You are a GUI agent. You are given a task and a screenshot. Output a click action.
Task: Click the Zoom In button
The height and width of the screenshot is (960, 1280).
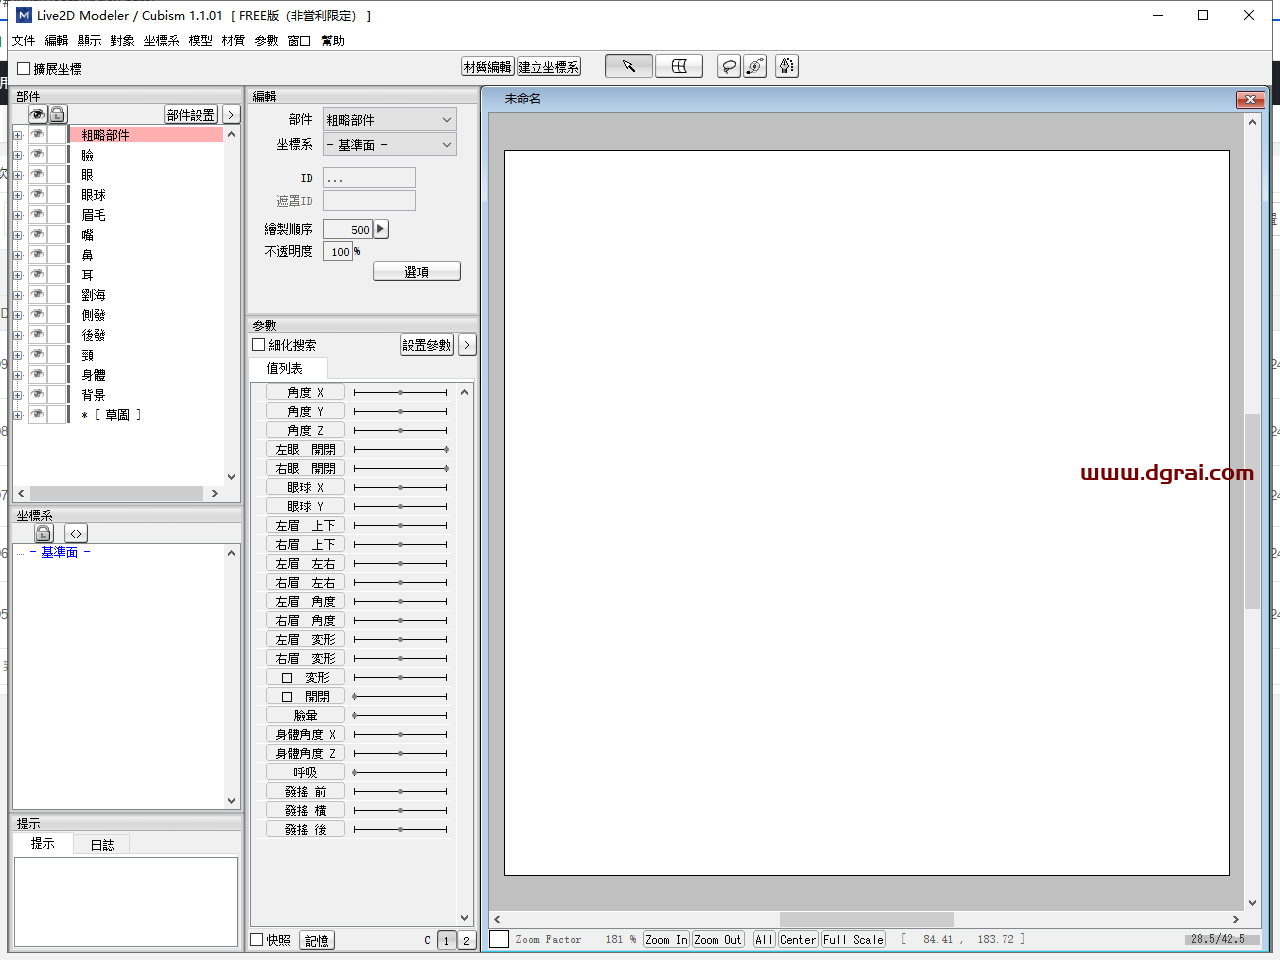[x=666, y=939]
